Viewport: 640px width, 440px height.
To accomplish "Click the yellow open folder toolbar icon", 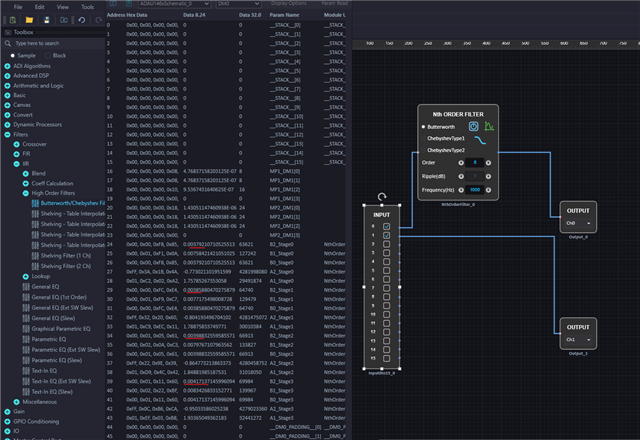I will pos(29,20).
